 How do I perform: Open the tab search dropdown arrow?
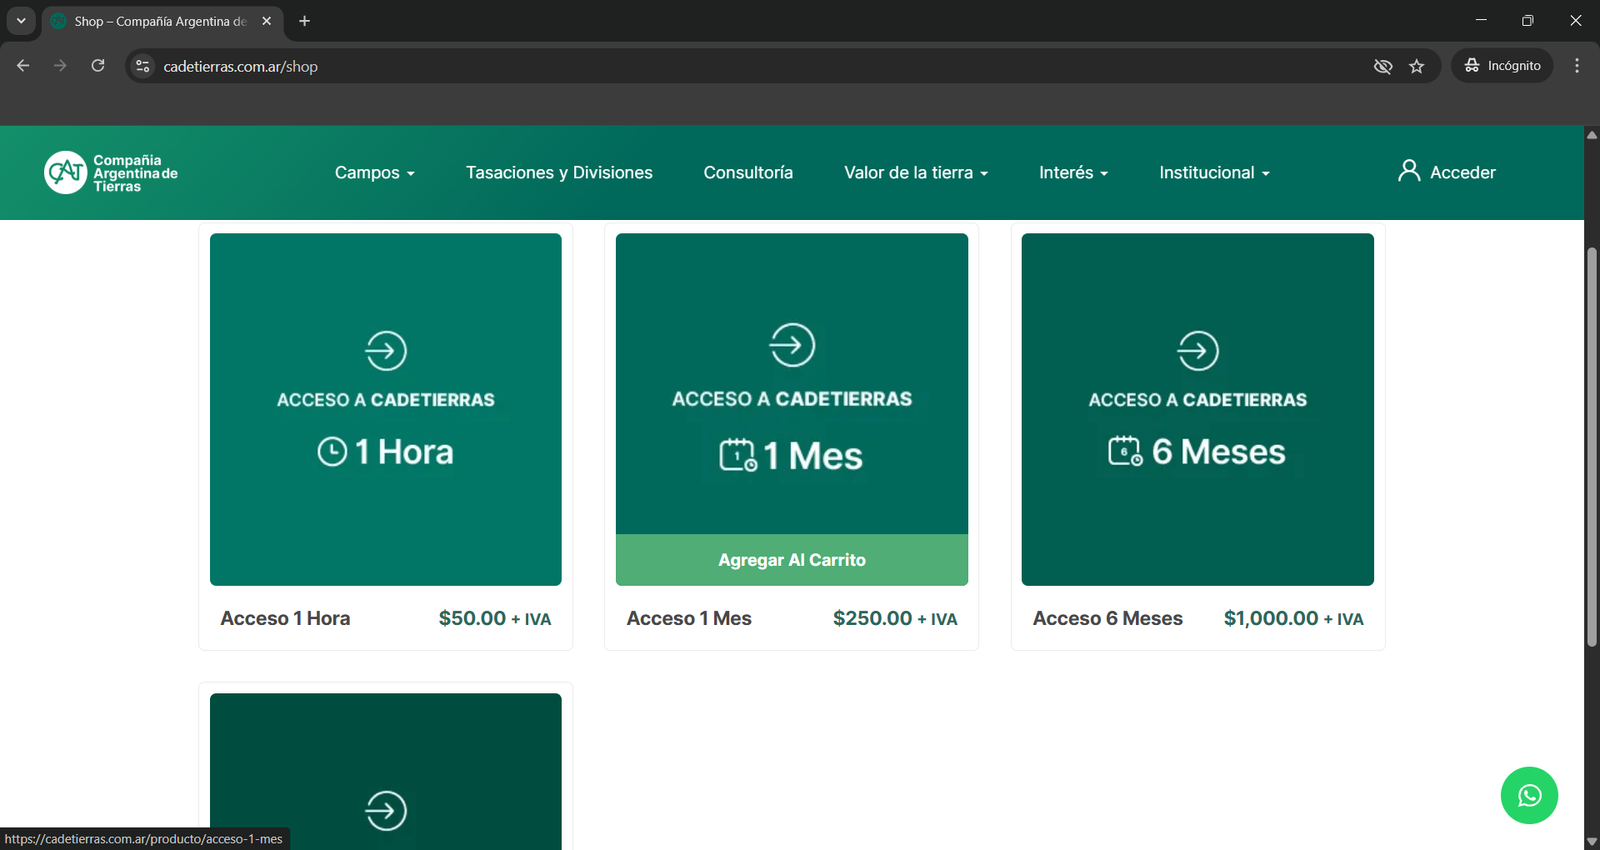pos(21,21)
